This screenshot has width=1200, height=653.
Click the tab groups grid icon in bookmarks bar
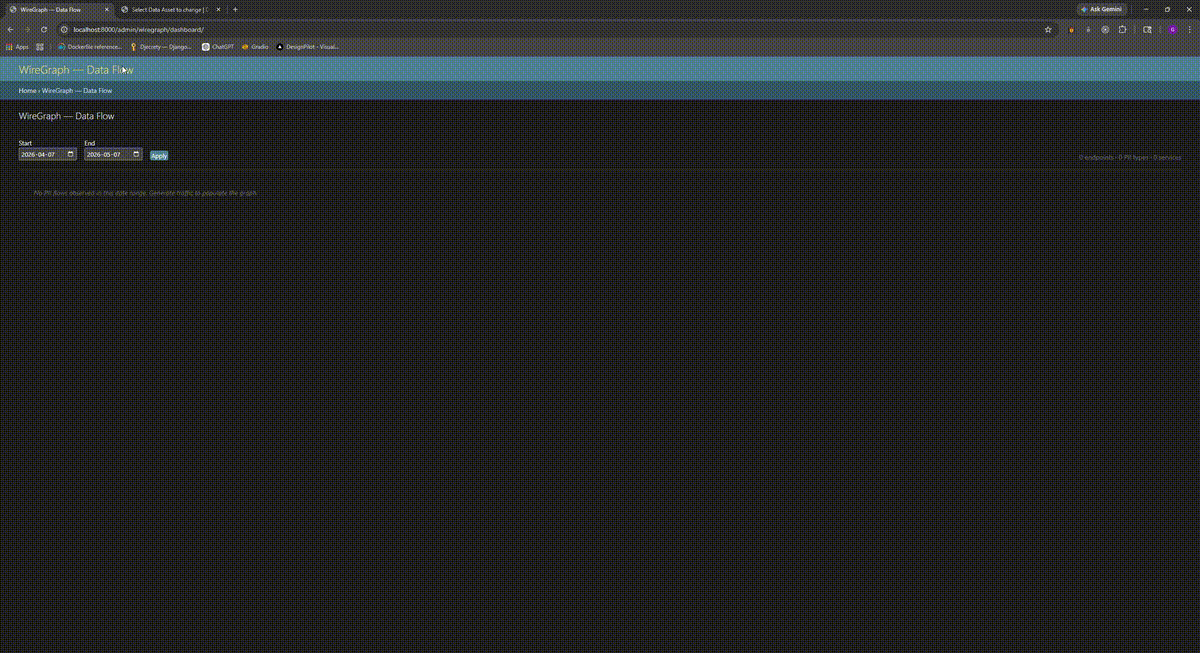(x=40, y=47)
